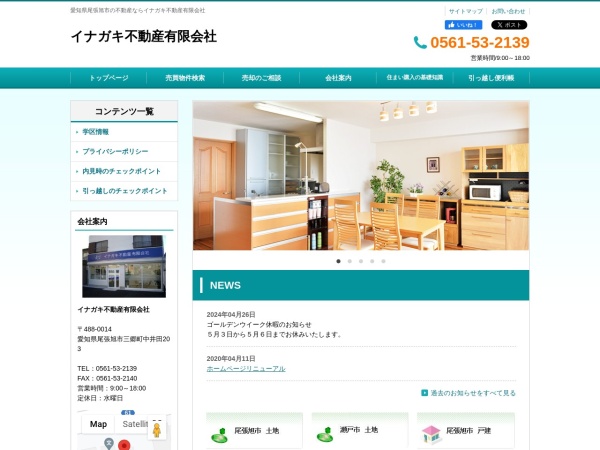Open 売却のご相談 in the navigation bar
The width and height of the screenshot is (600, 450).
(261, 78)
